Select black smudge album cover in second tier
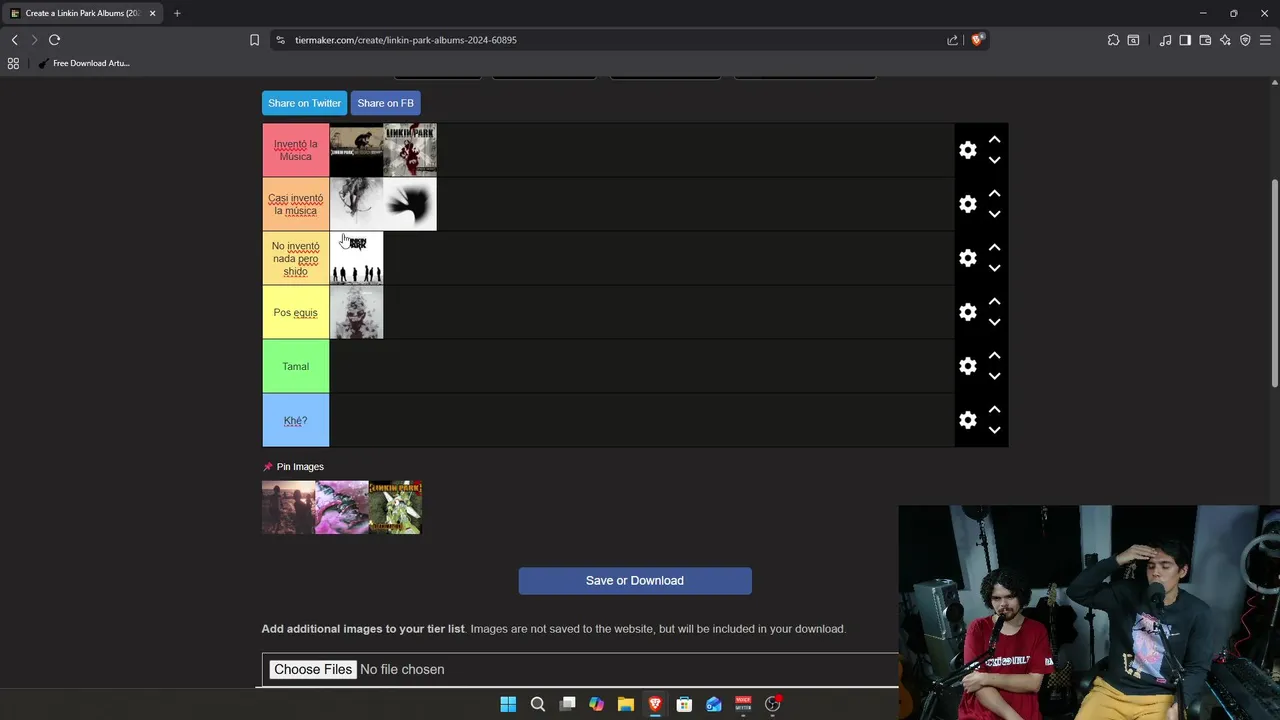The image size is (1280, 720). [410, 204]
